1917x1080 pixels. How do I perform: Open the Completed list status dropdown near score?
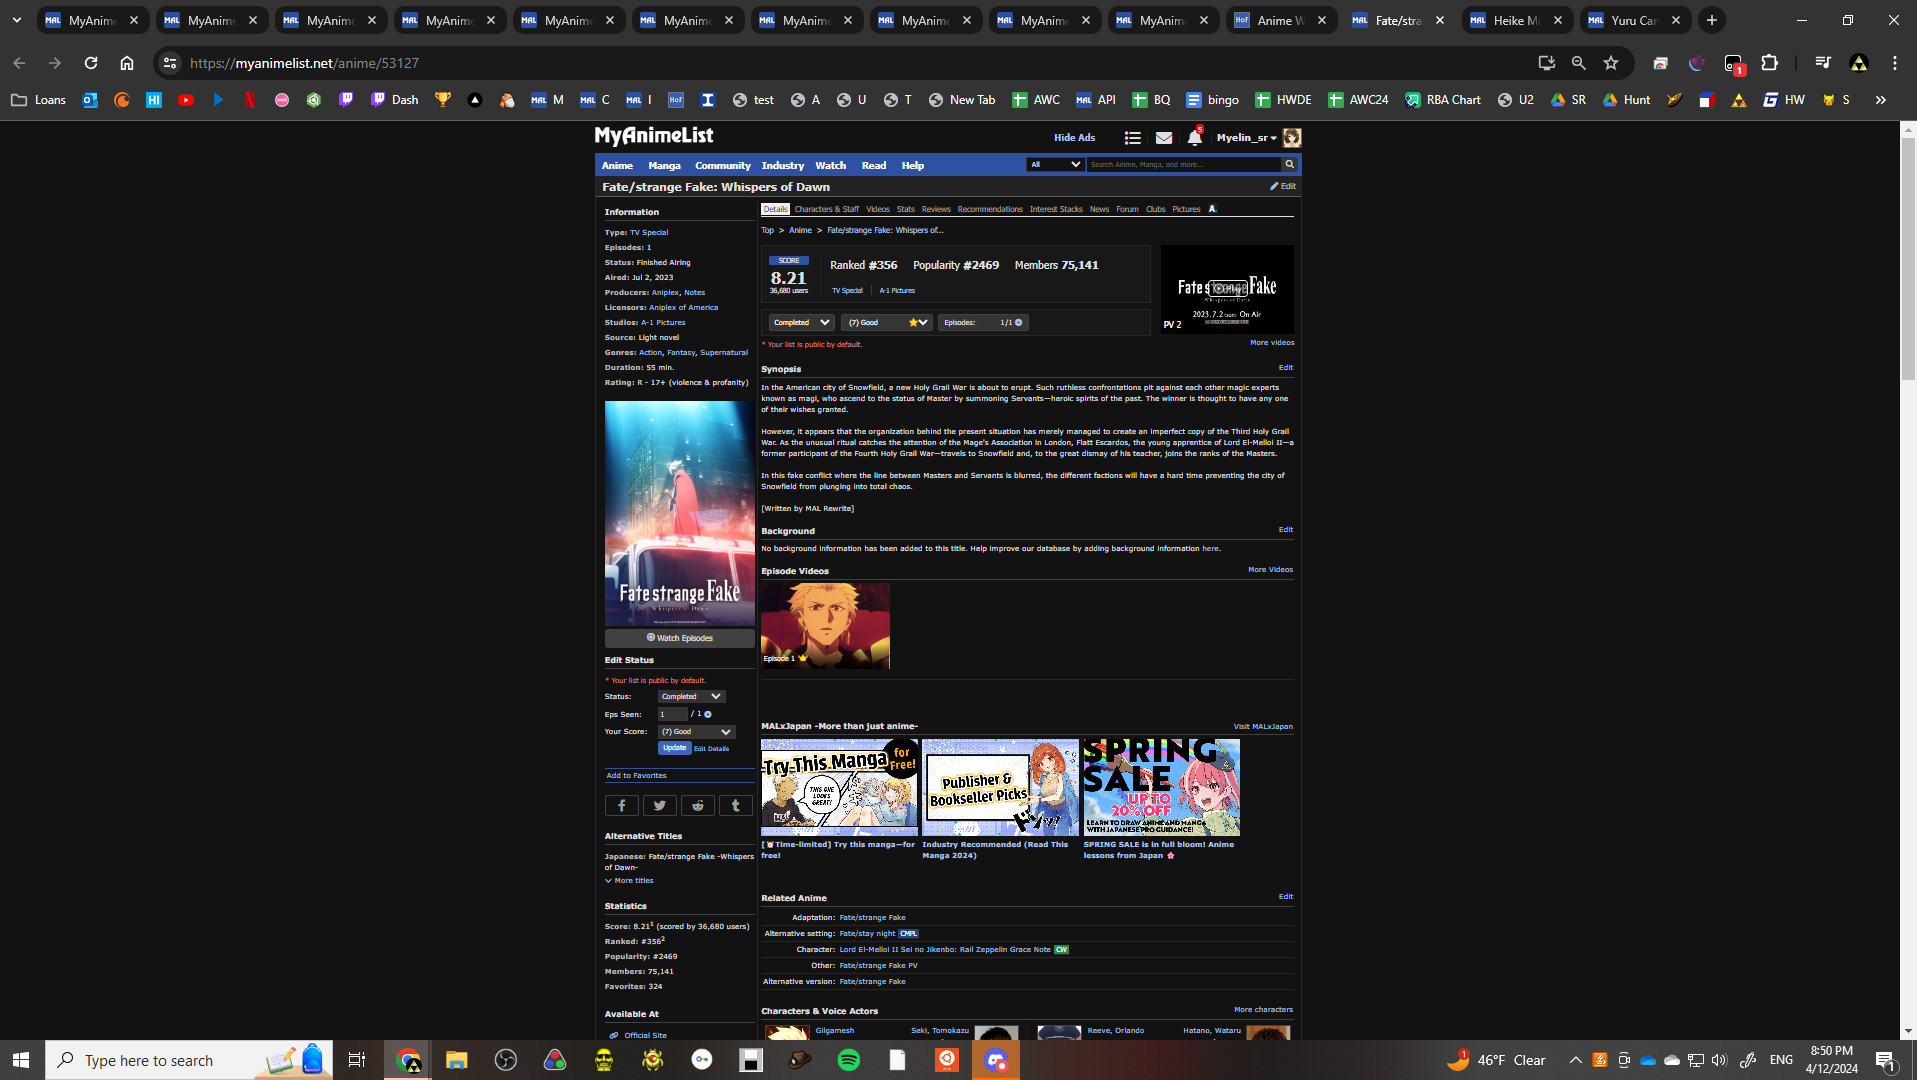801,322
